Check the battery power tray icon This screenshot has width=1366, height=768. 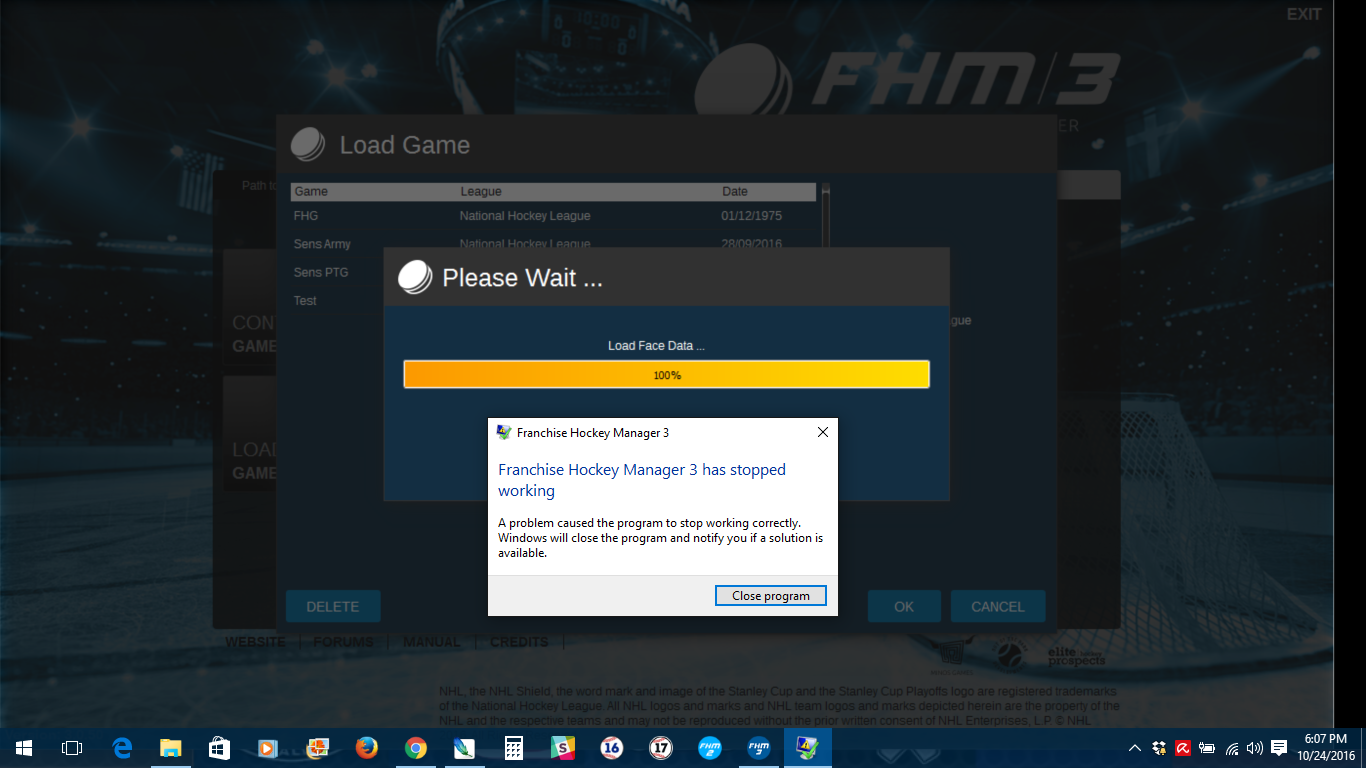click(1207, 748)
